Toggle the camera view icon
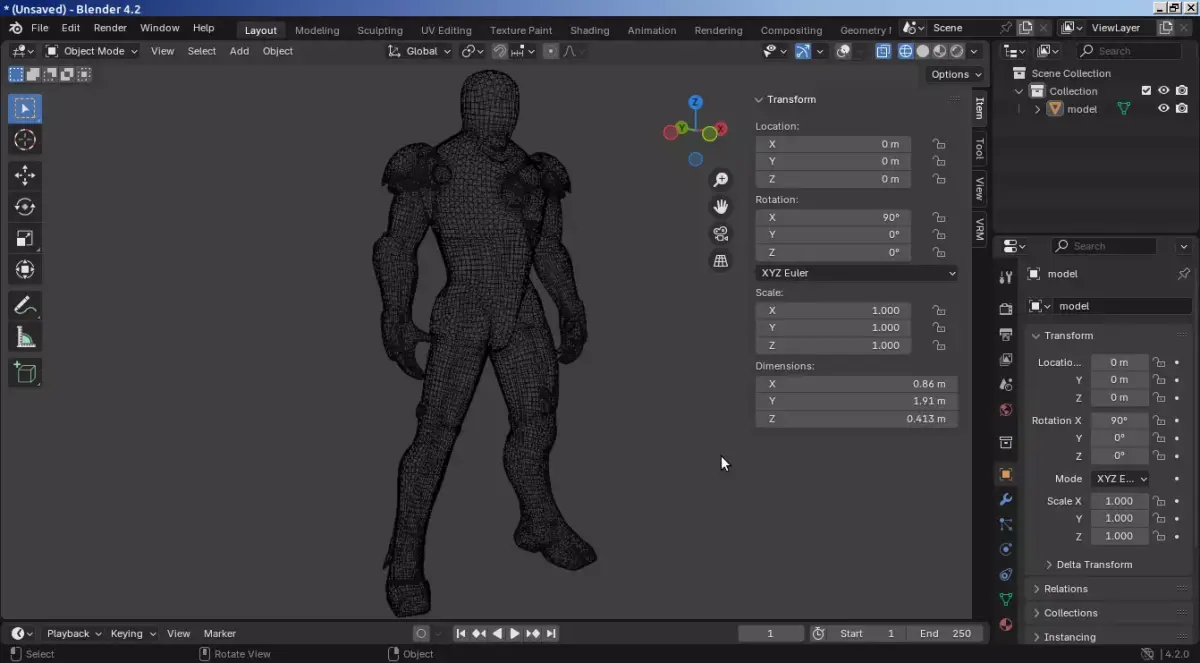 pos(720,234)
